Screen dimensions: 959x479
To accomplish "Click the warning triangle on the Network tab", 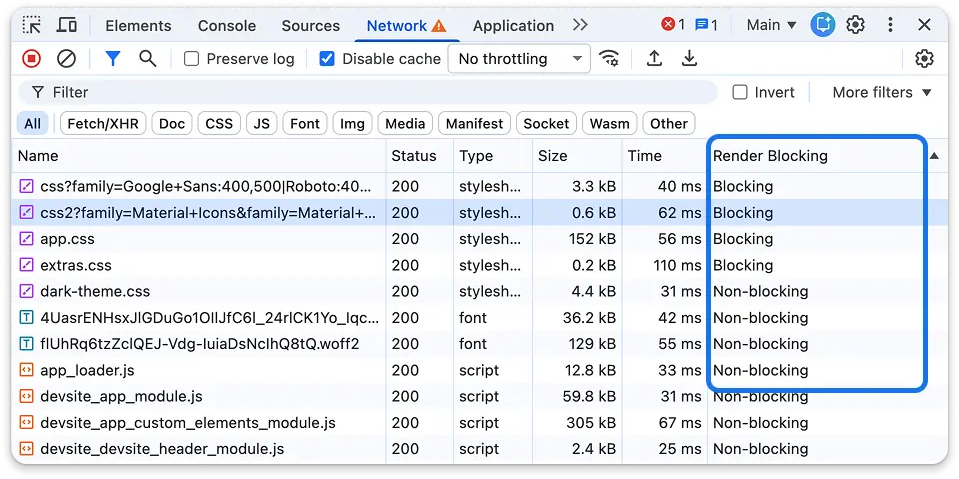I will pyautogui.click(x=439, y=26).
